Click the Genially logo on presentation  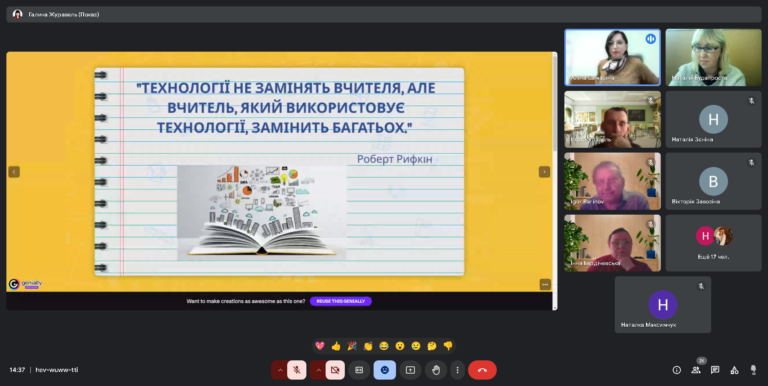click(x=25, y=284)
